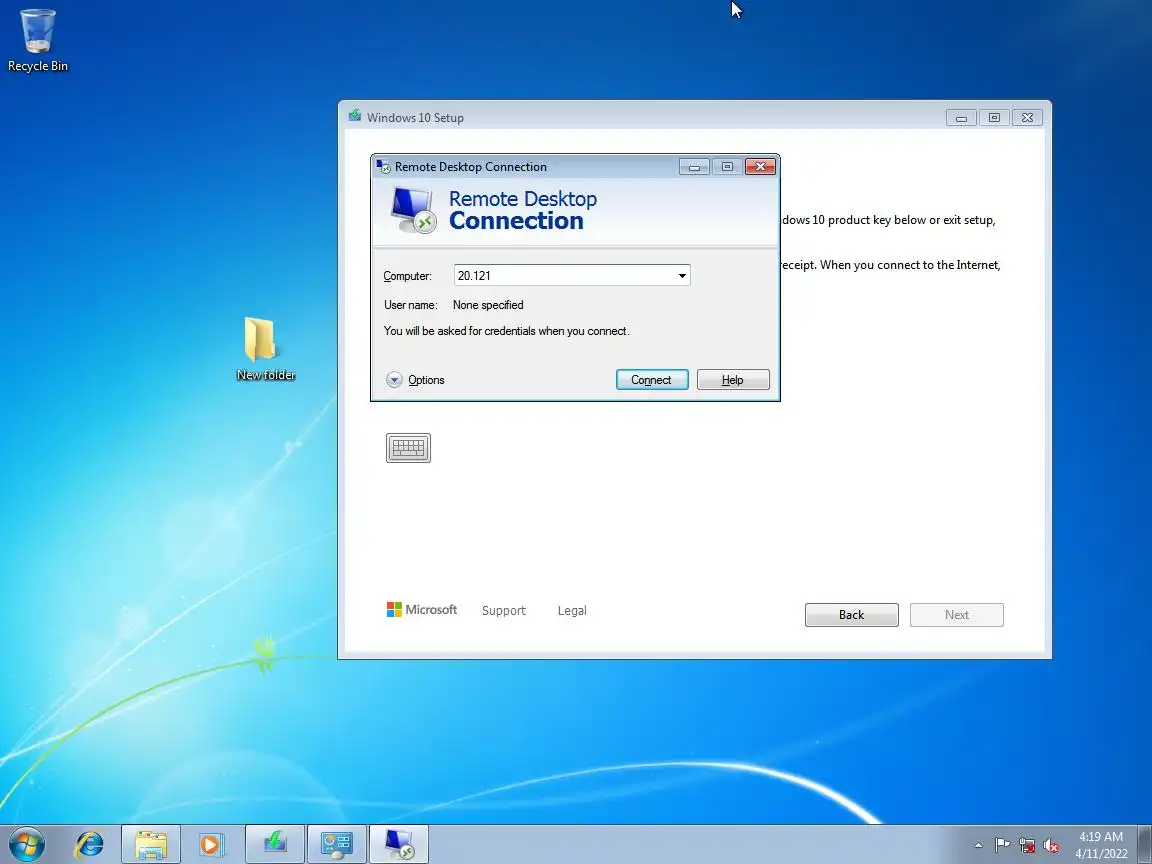Open the Windows Start orb
Image resolution: width=1152 pixels, height=864 pixels.
(x=27, y=844)
